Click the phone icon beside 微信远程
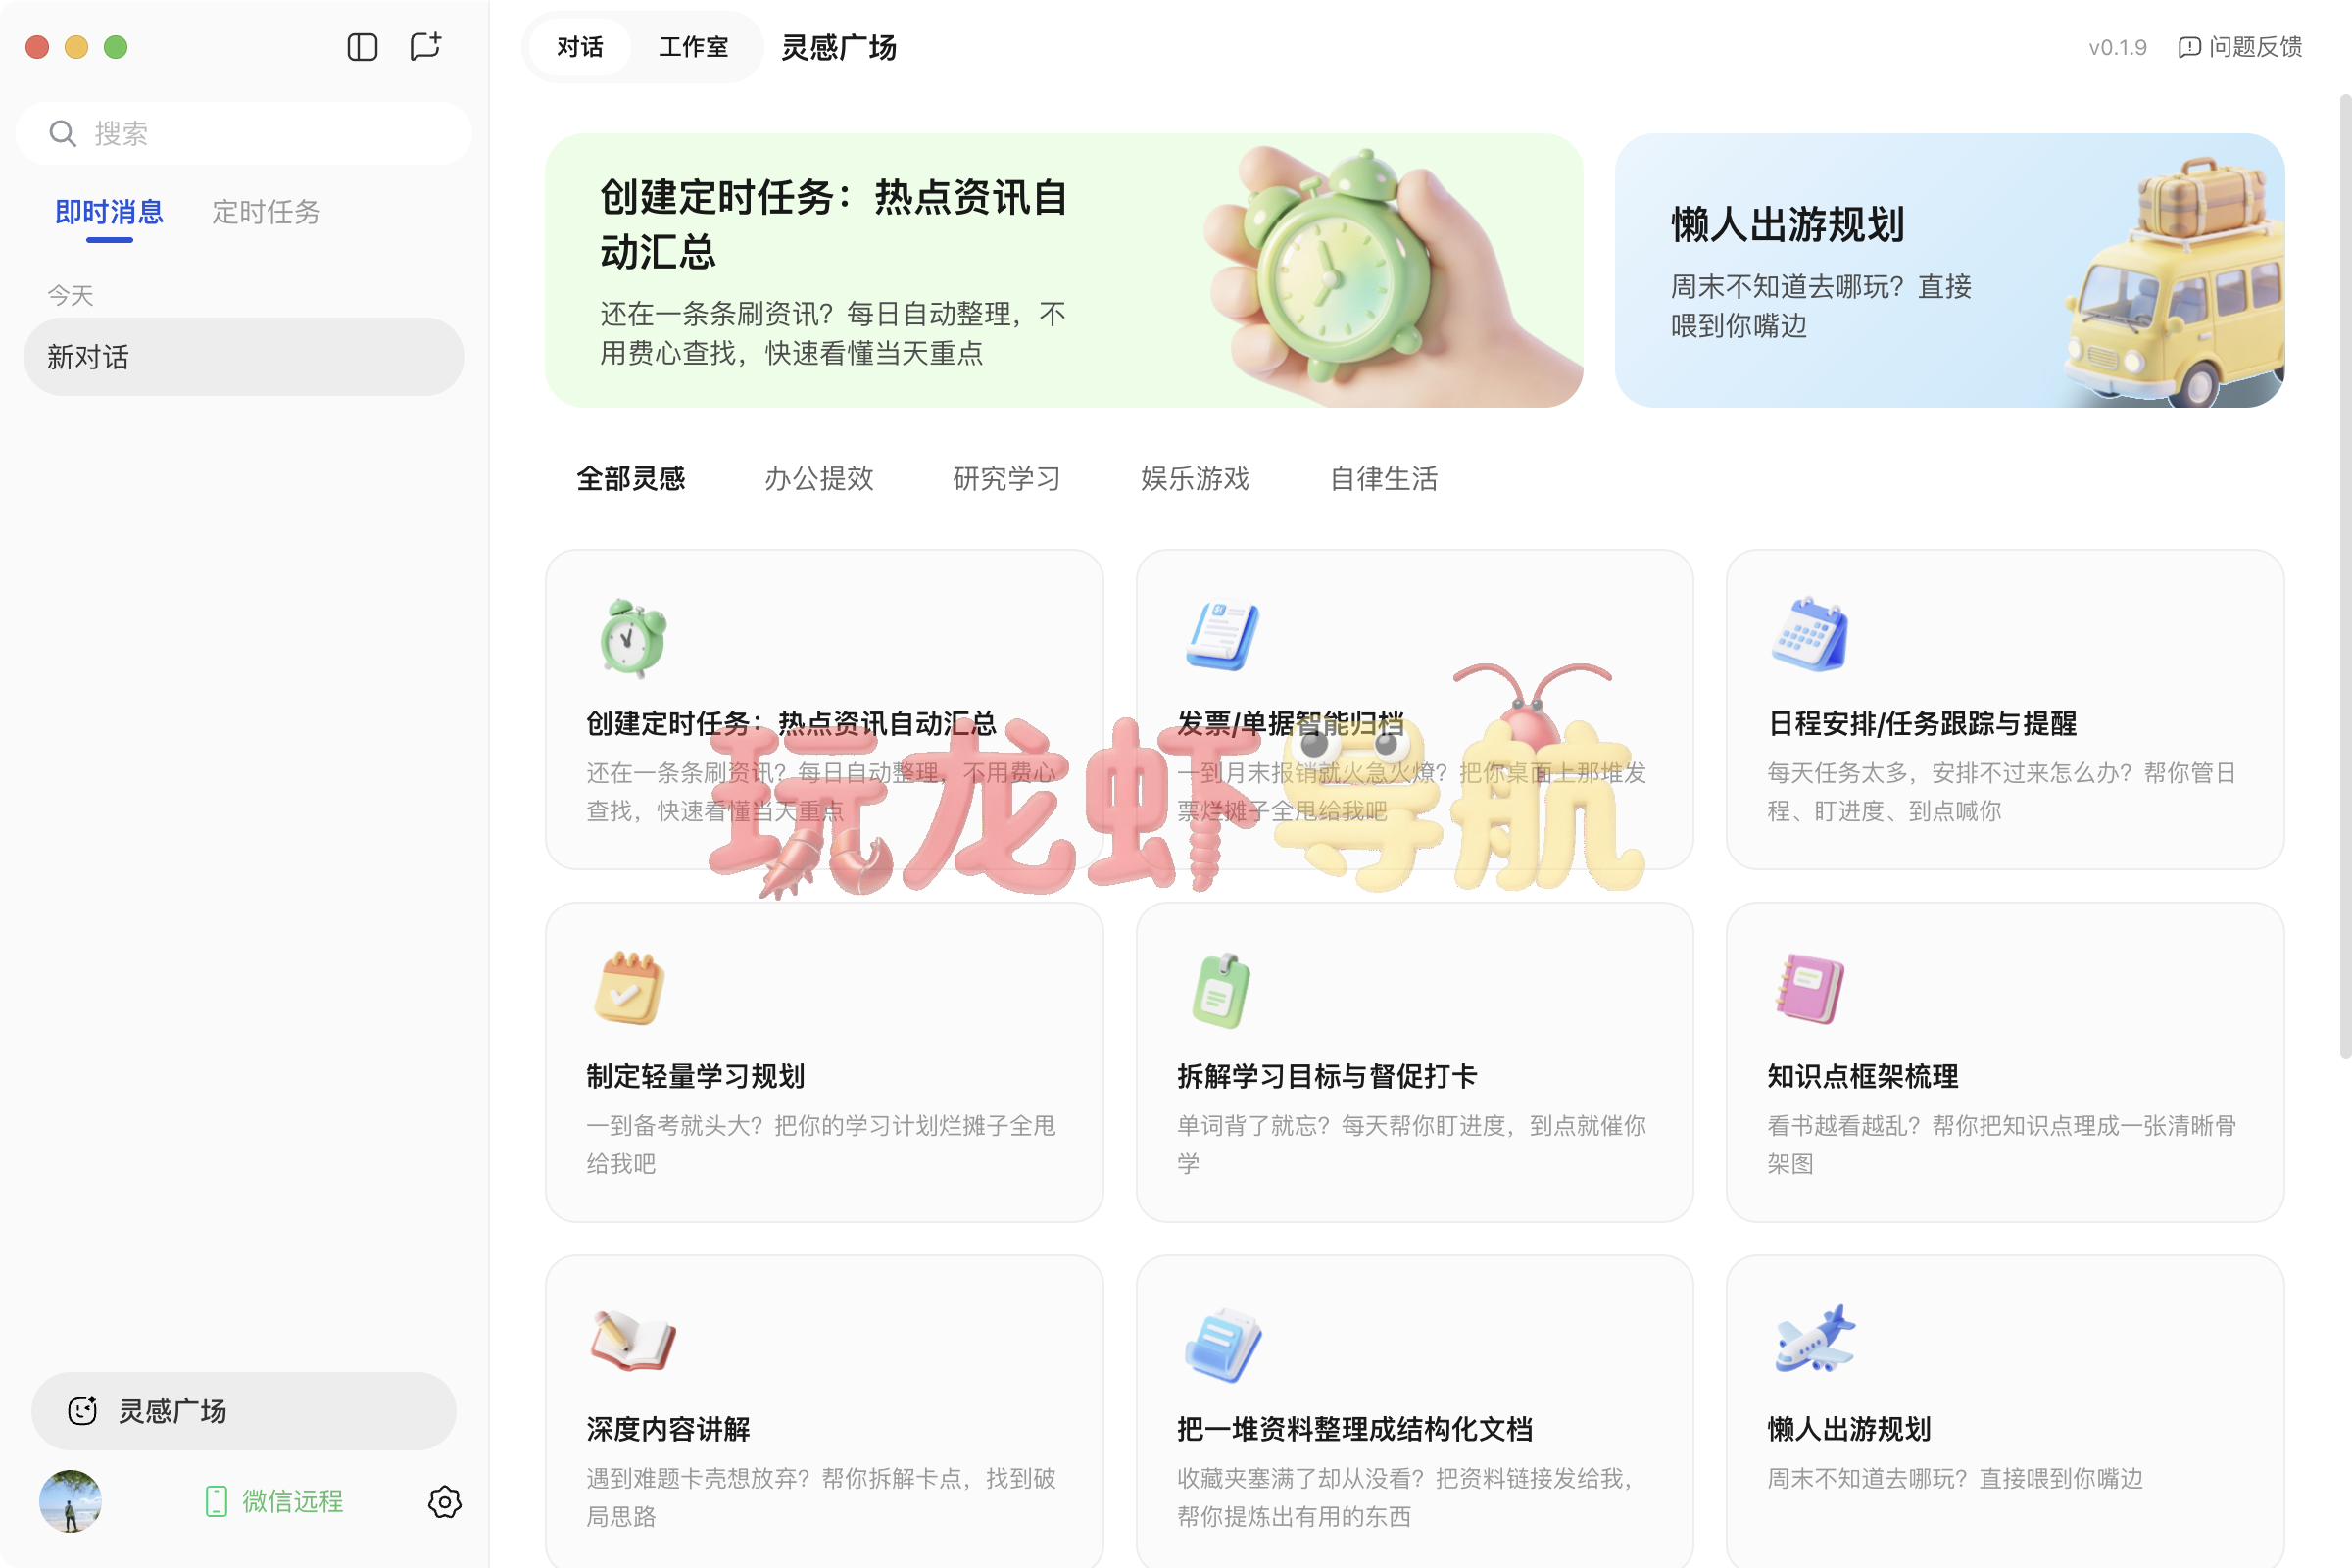Screen dimensions: 2352x1568 tap(216, 1500)
